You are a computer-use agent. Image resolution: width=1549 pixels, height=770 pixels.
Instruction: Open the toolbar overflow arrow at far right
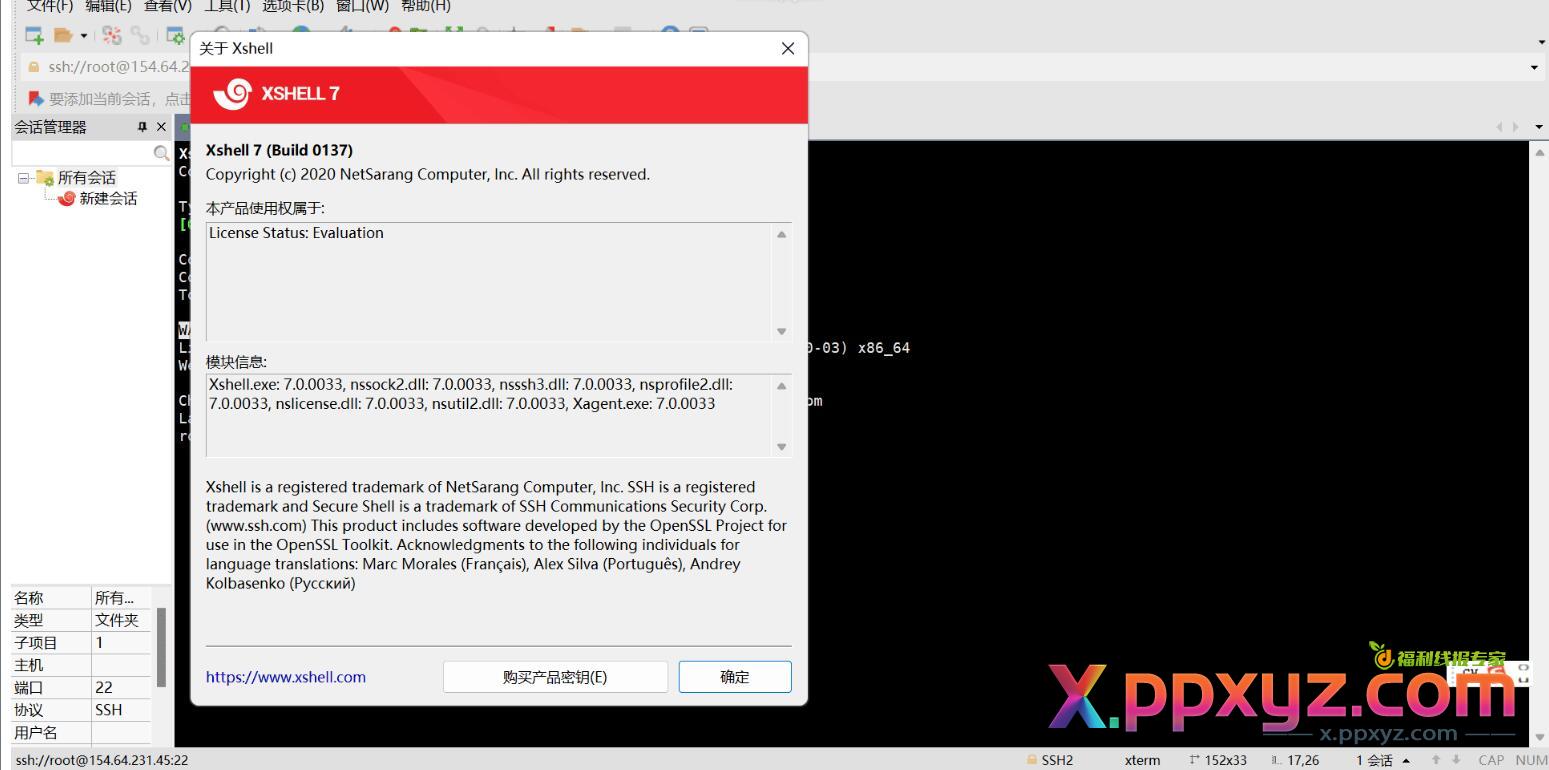point(1541,42)
